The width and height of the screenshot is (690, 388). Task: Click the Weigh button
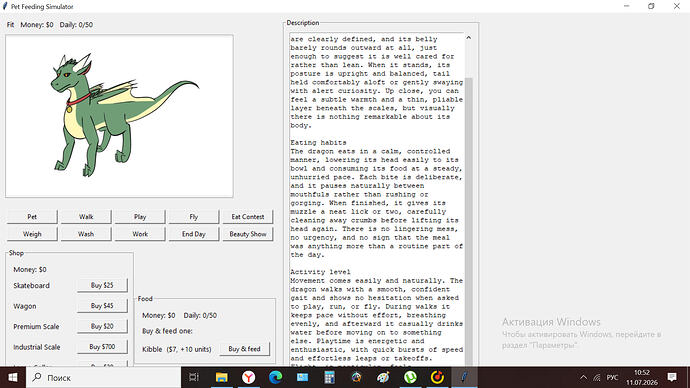click(x=32, y=234)
